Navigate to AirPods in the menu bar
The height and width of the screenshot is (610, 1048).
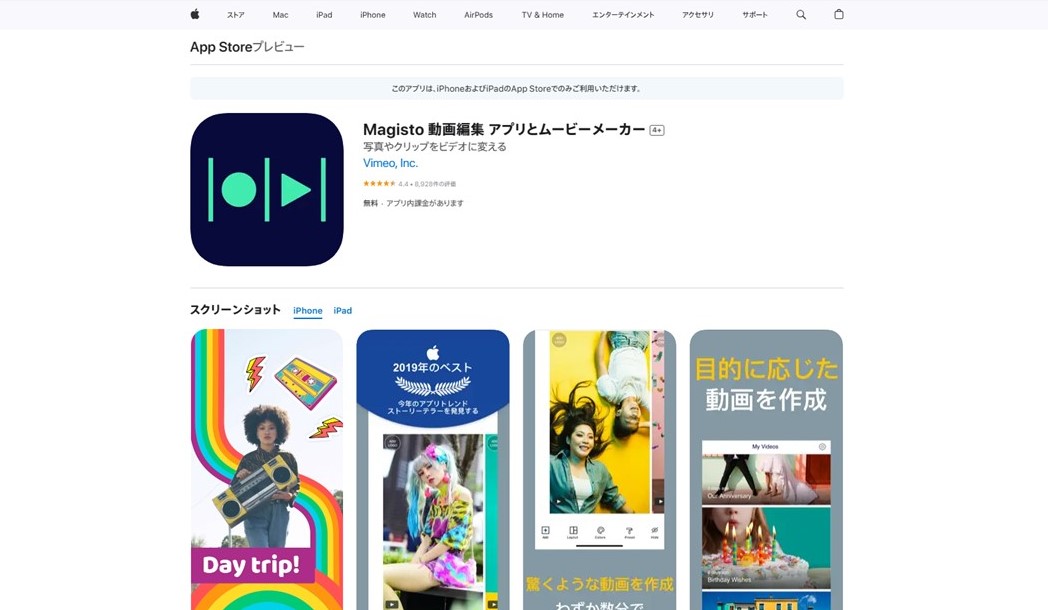[478, 15]
